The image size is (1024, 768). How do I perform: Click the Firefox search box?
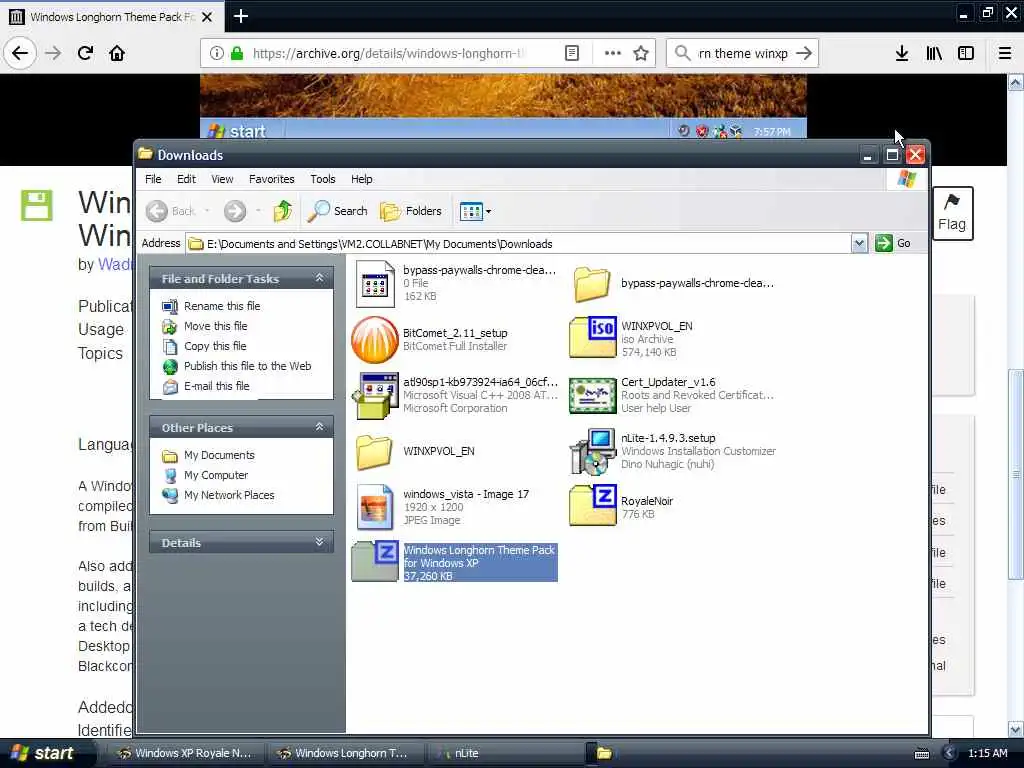click(742, 53)
